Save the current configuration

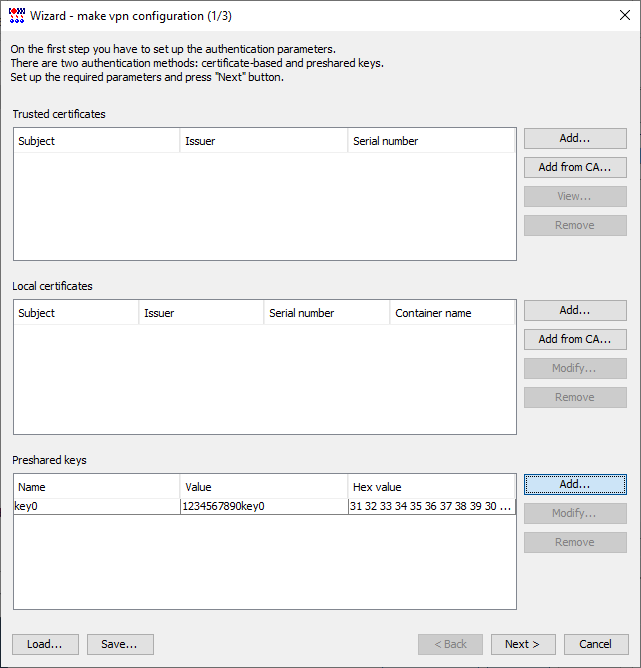point(120,644)
